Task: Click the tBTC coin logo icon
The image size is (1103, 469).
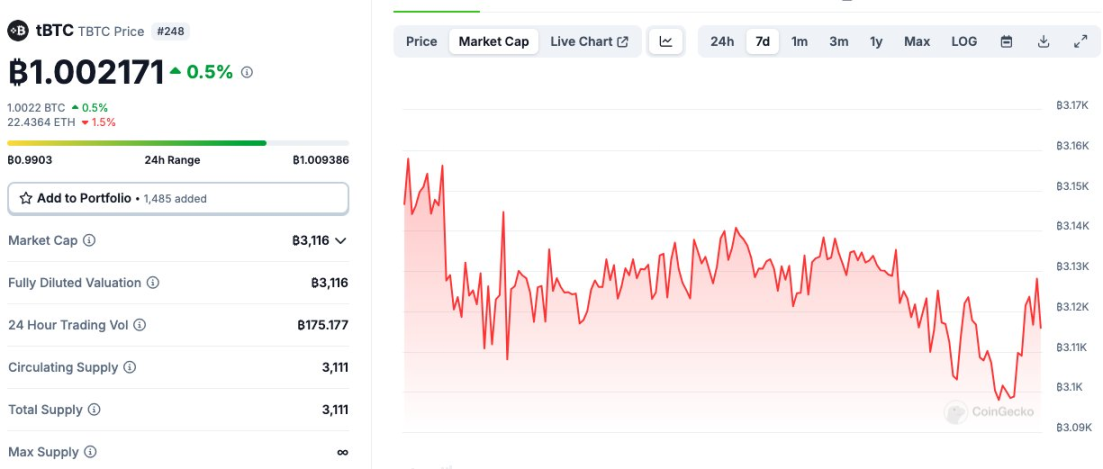Action: (18, 31)
